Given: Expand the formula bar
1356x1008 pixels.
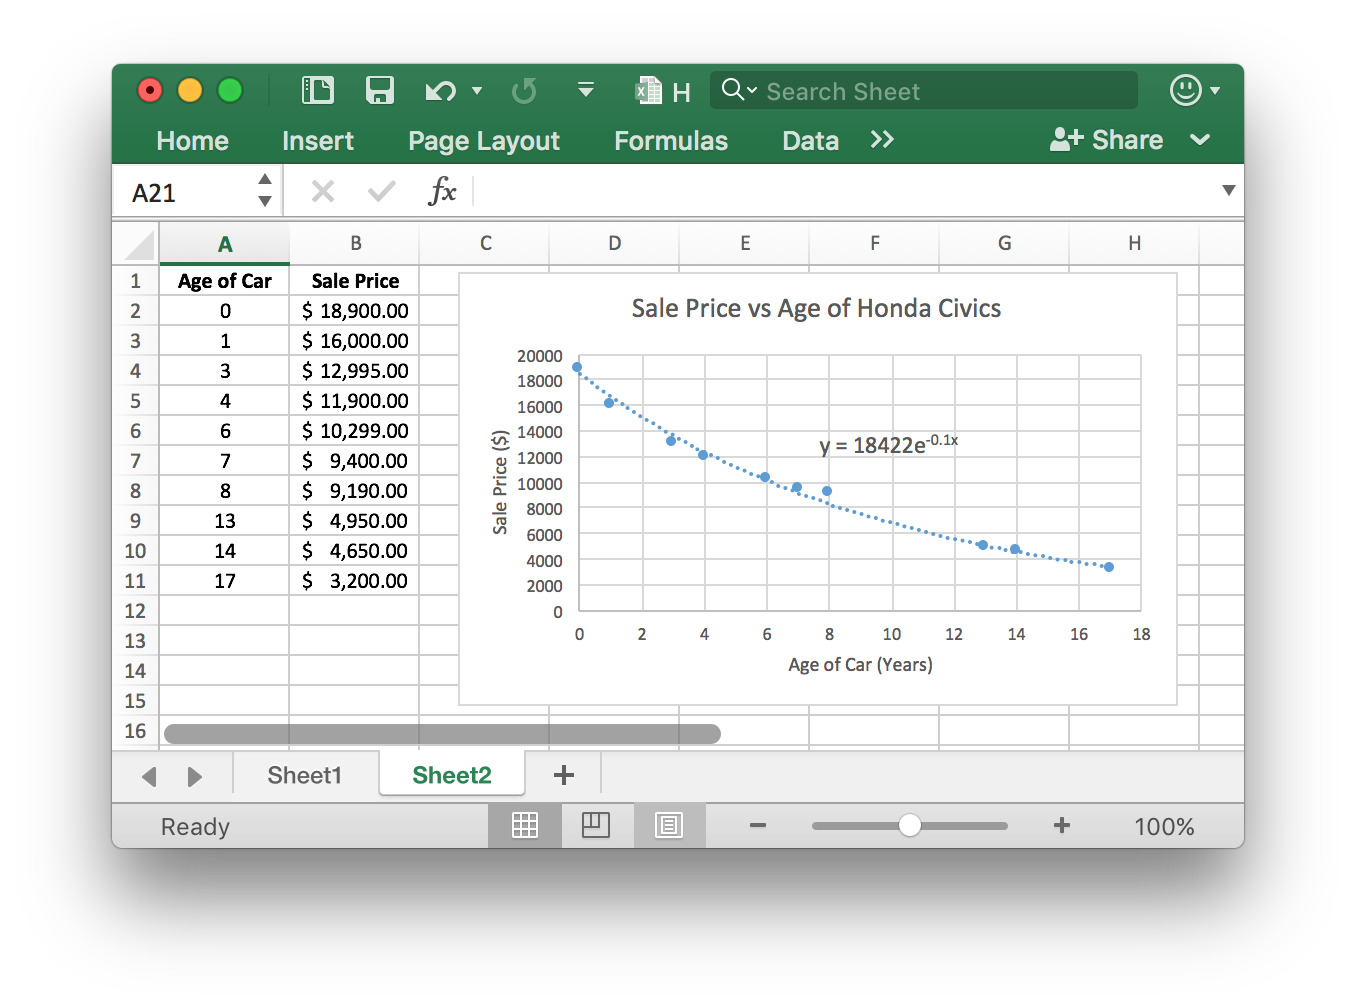Looking at the screenshot, I should coord(1228,191).
